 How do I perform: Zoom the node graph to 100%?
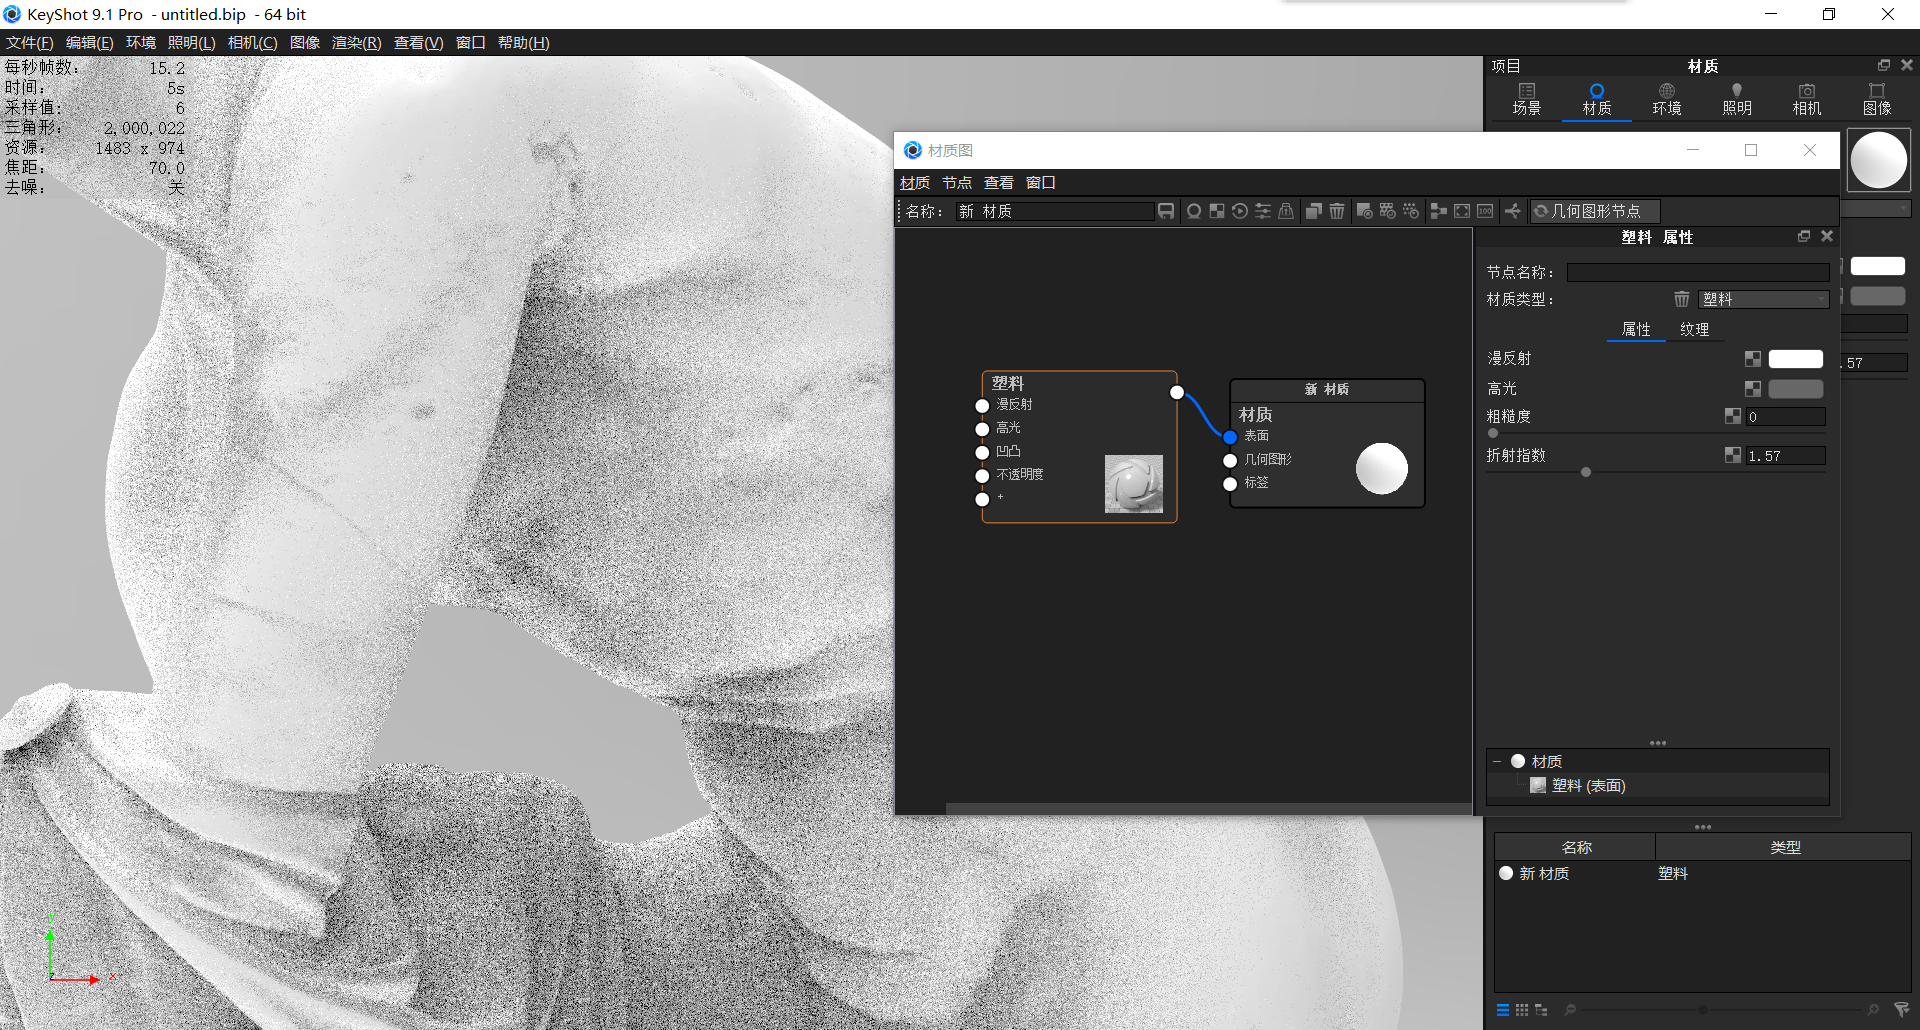point(1485,211)
